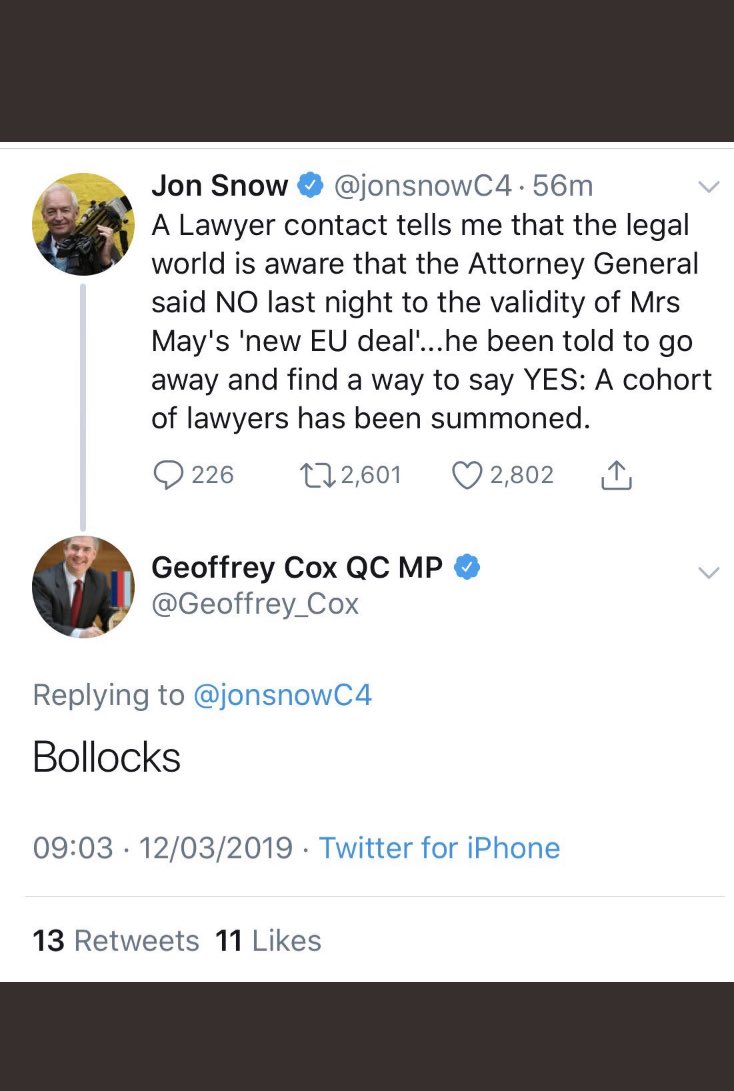Click the Twitter for iPhone link
734x1091 pixels.
coord(439,848)
